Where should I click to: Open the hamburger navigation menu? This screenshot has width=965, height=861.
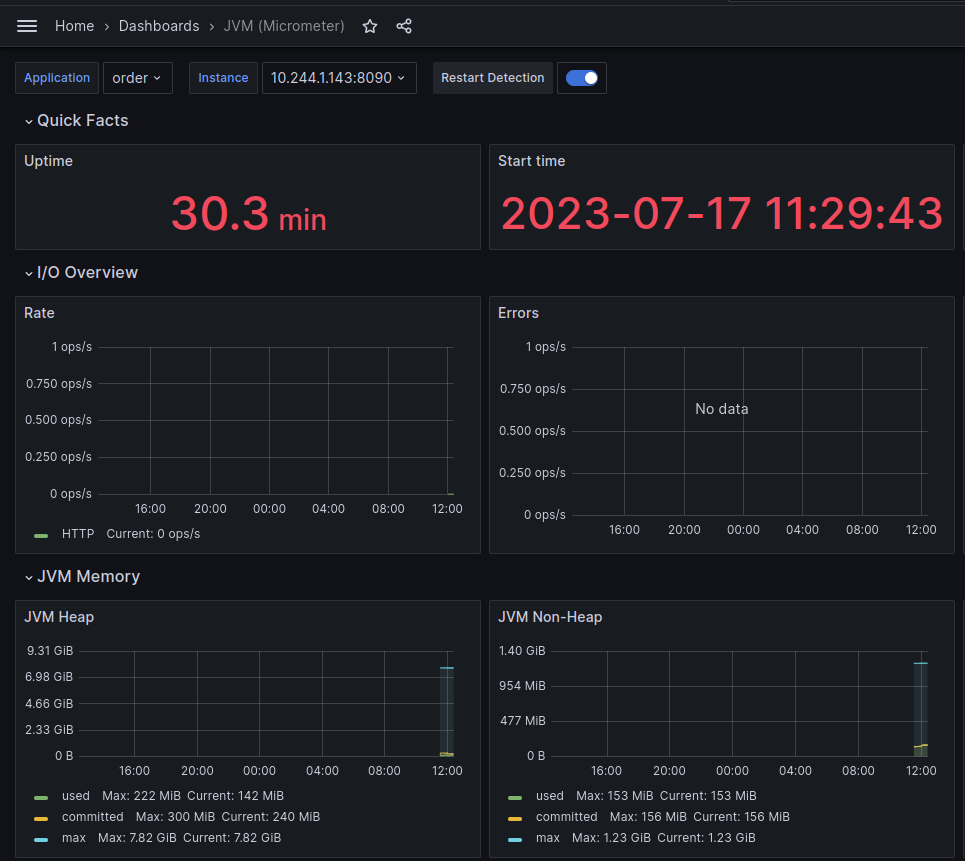(x=27, y=26)
